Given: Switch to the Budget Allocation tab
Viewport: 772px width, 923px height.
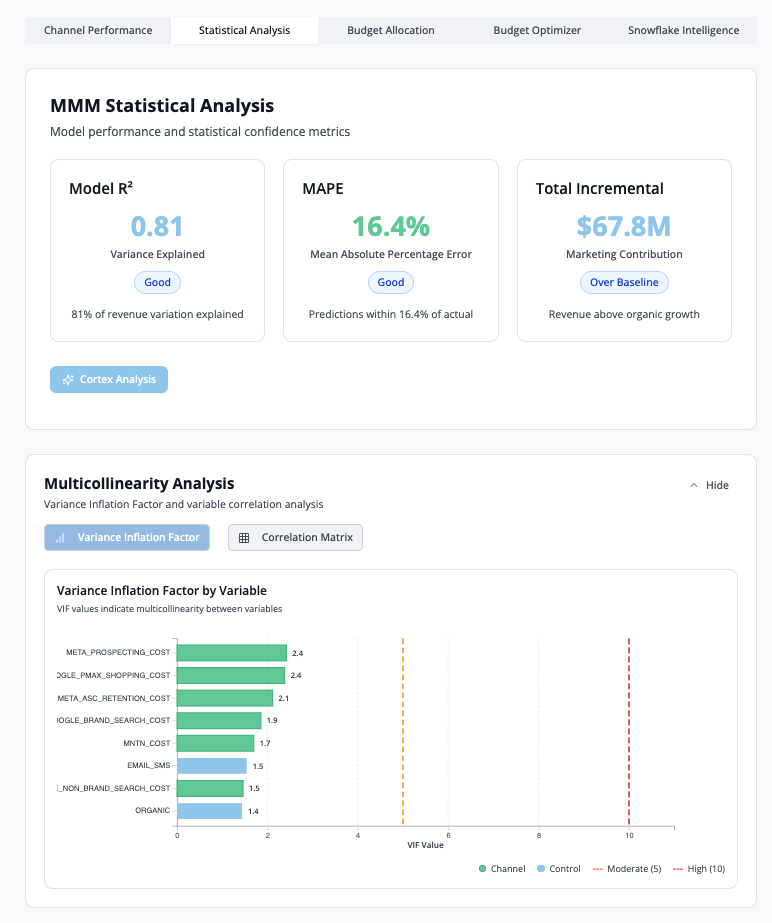Looking at the screenshot, I should 391,30.
